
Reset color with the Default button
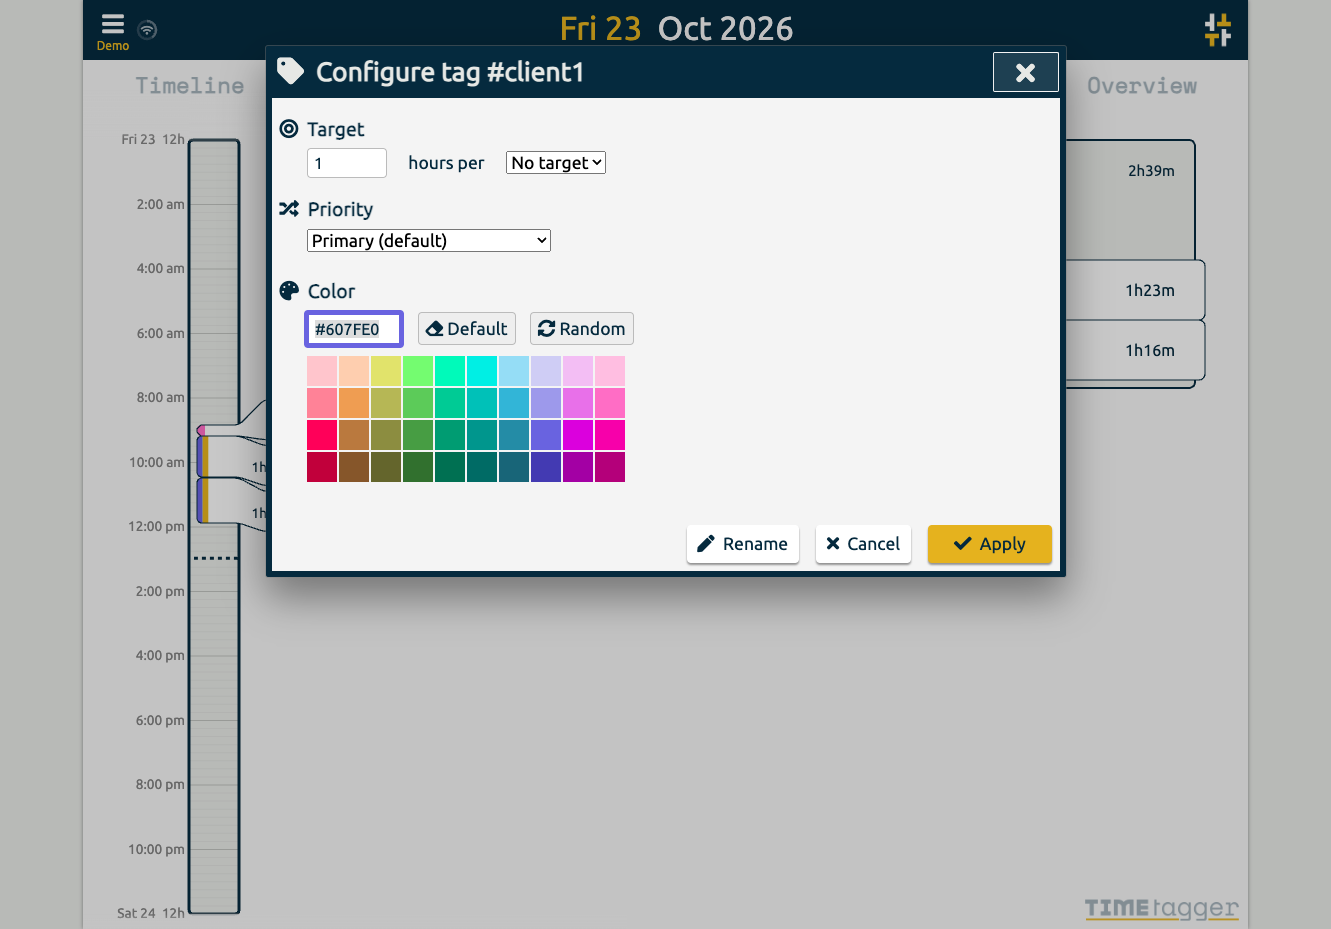(x=467, y=329)
